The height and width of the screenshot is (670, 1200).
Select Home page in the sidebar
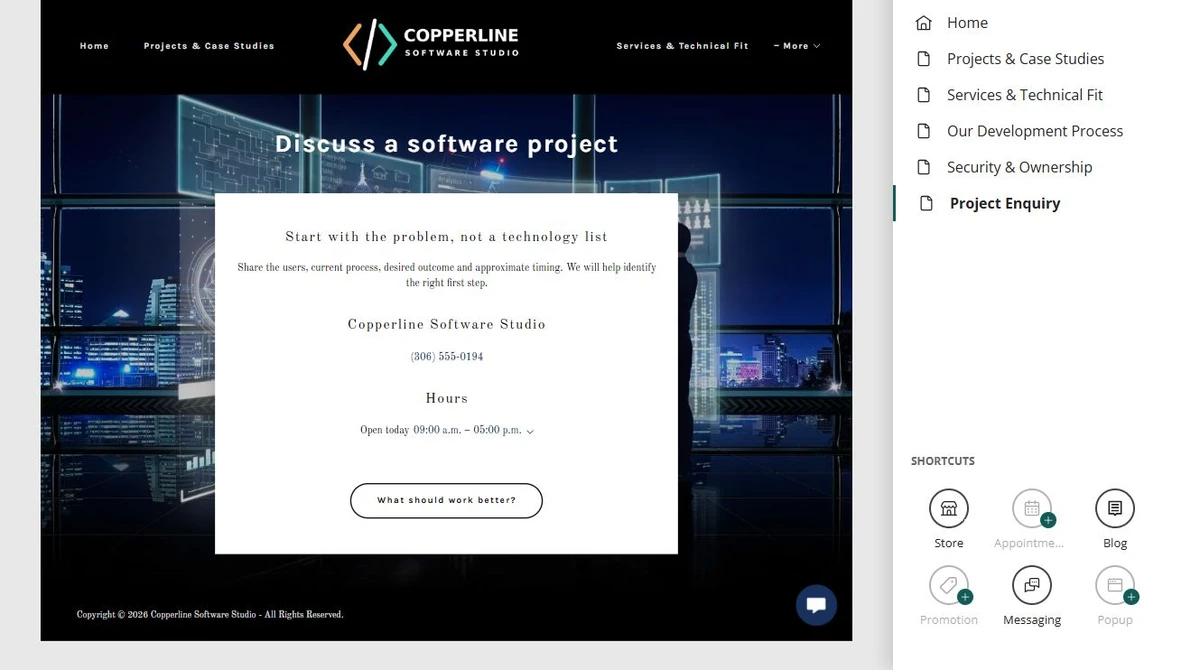click(x=967, y=23)
